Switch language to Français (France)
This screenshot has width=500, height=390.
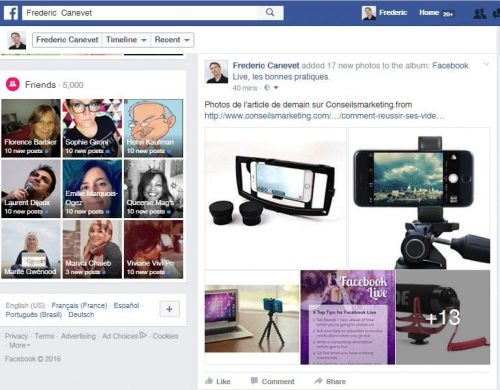79,305
